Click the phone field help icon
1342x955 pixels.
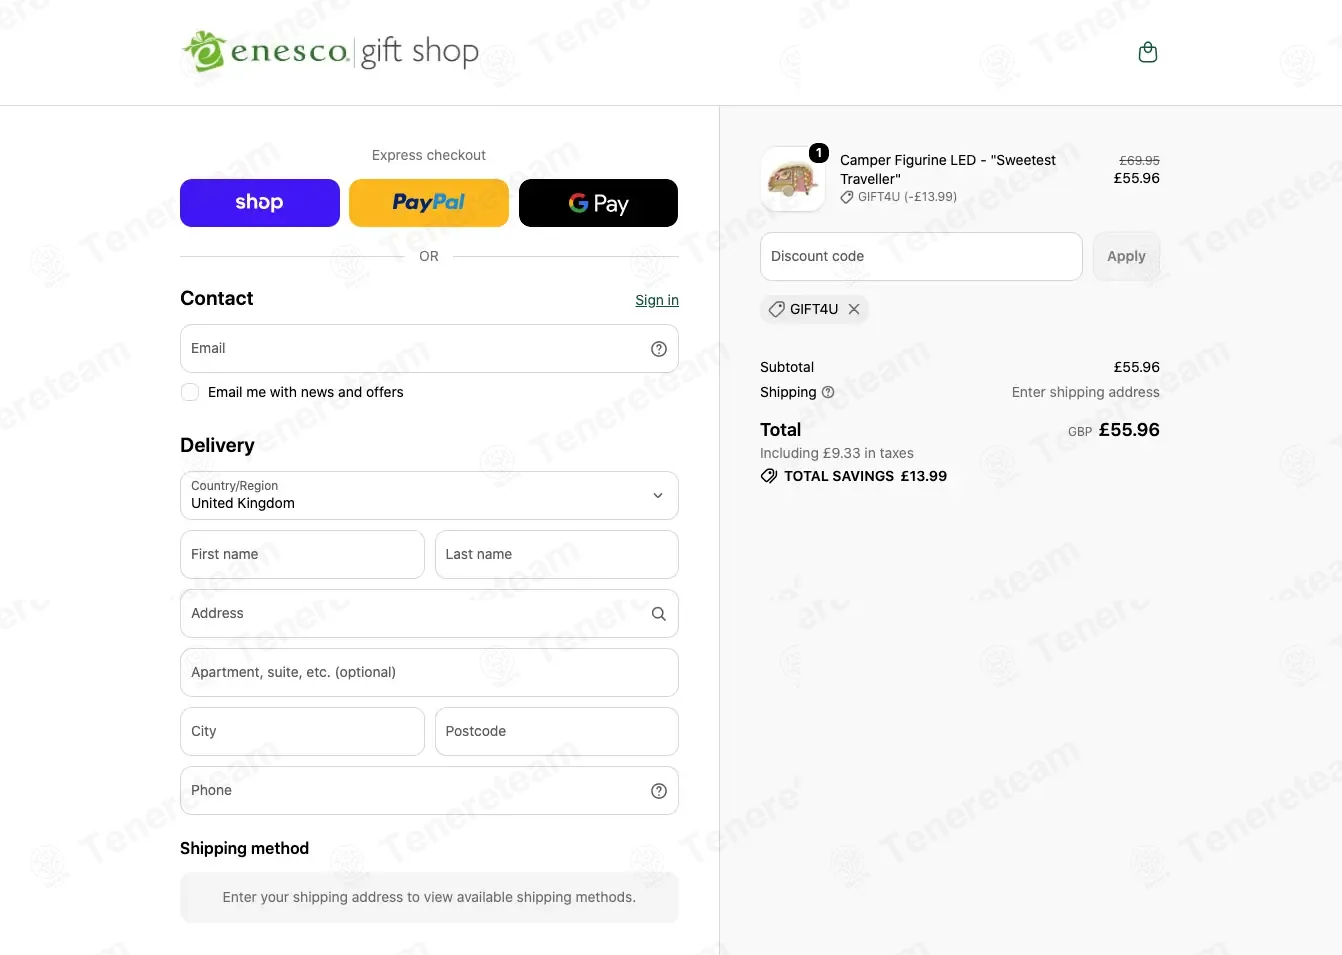[x=659, y=791]
